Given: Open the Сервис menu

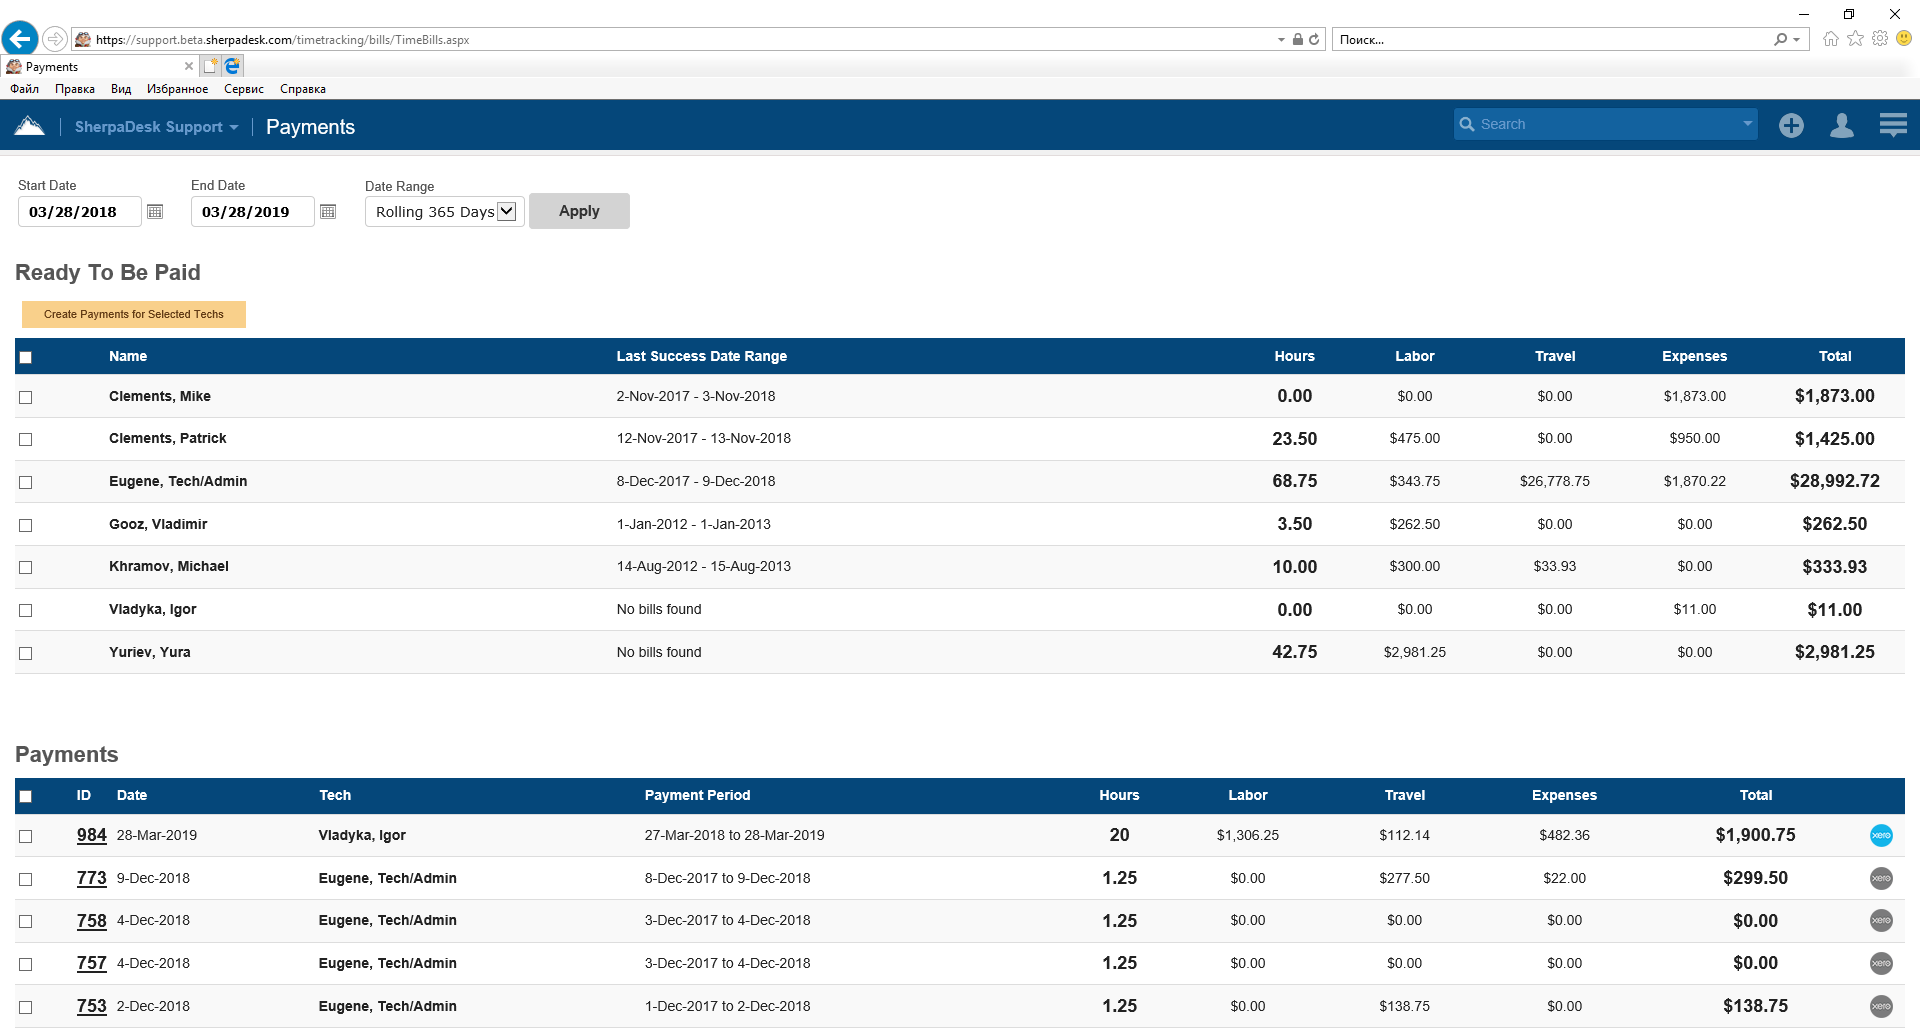Looking at the screenshot, I should pos(243,89).
